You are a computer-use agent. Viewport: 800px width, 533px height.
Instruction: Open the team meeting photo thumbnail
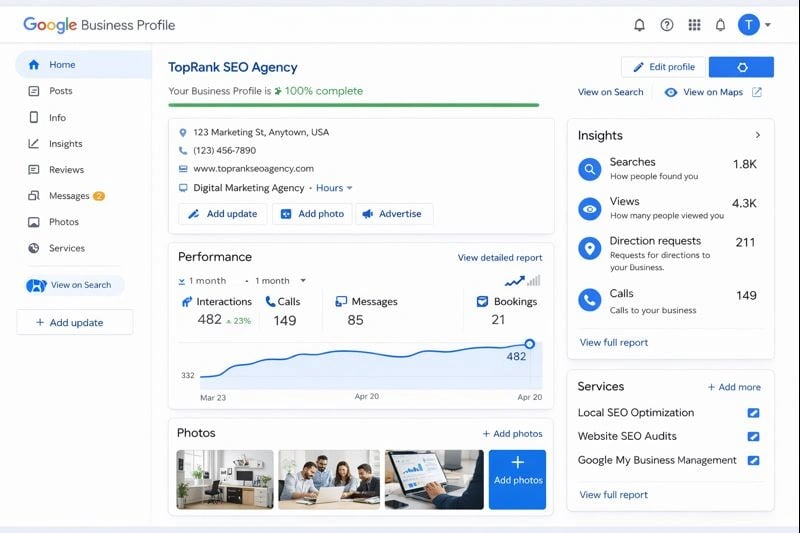(x=329, y=479)
